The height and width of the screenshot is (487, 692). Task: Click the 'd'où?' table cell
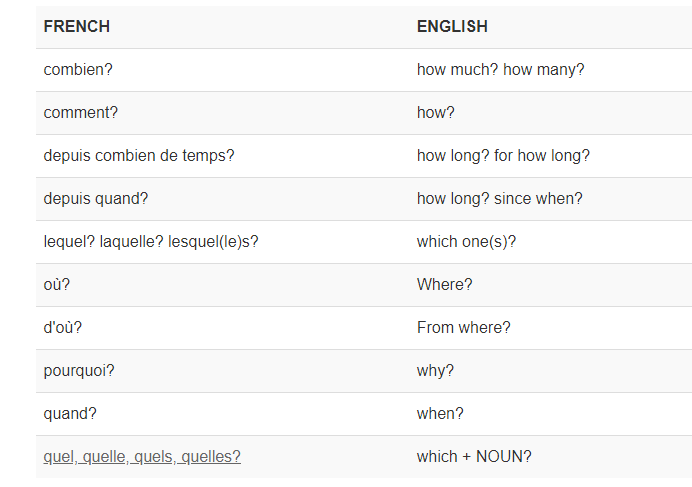(x=65, y=328)
